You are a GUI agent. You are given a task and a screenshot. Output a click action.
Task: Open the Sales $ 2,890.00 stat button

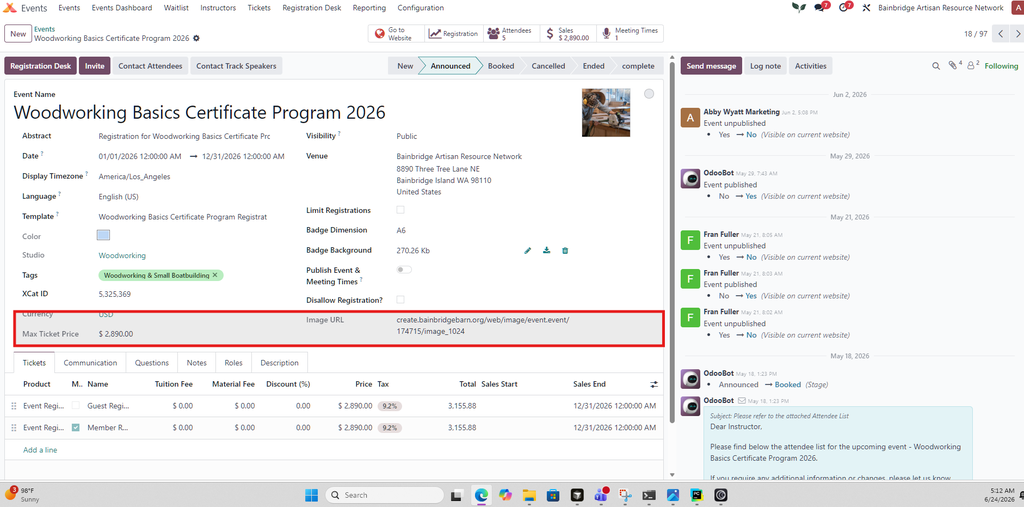click(x=568, y=34)
